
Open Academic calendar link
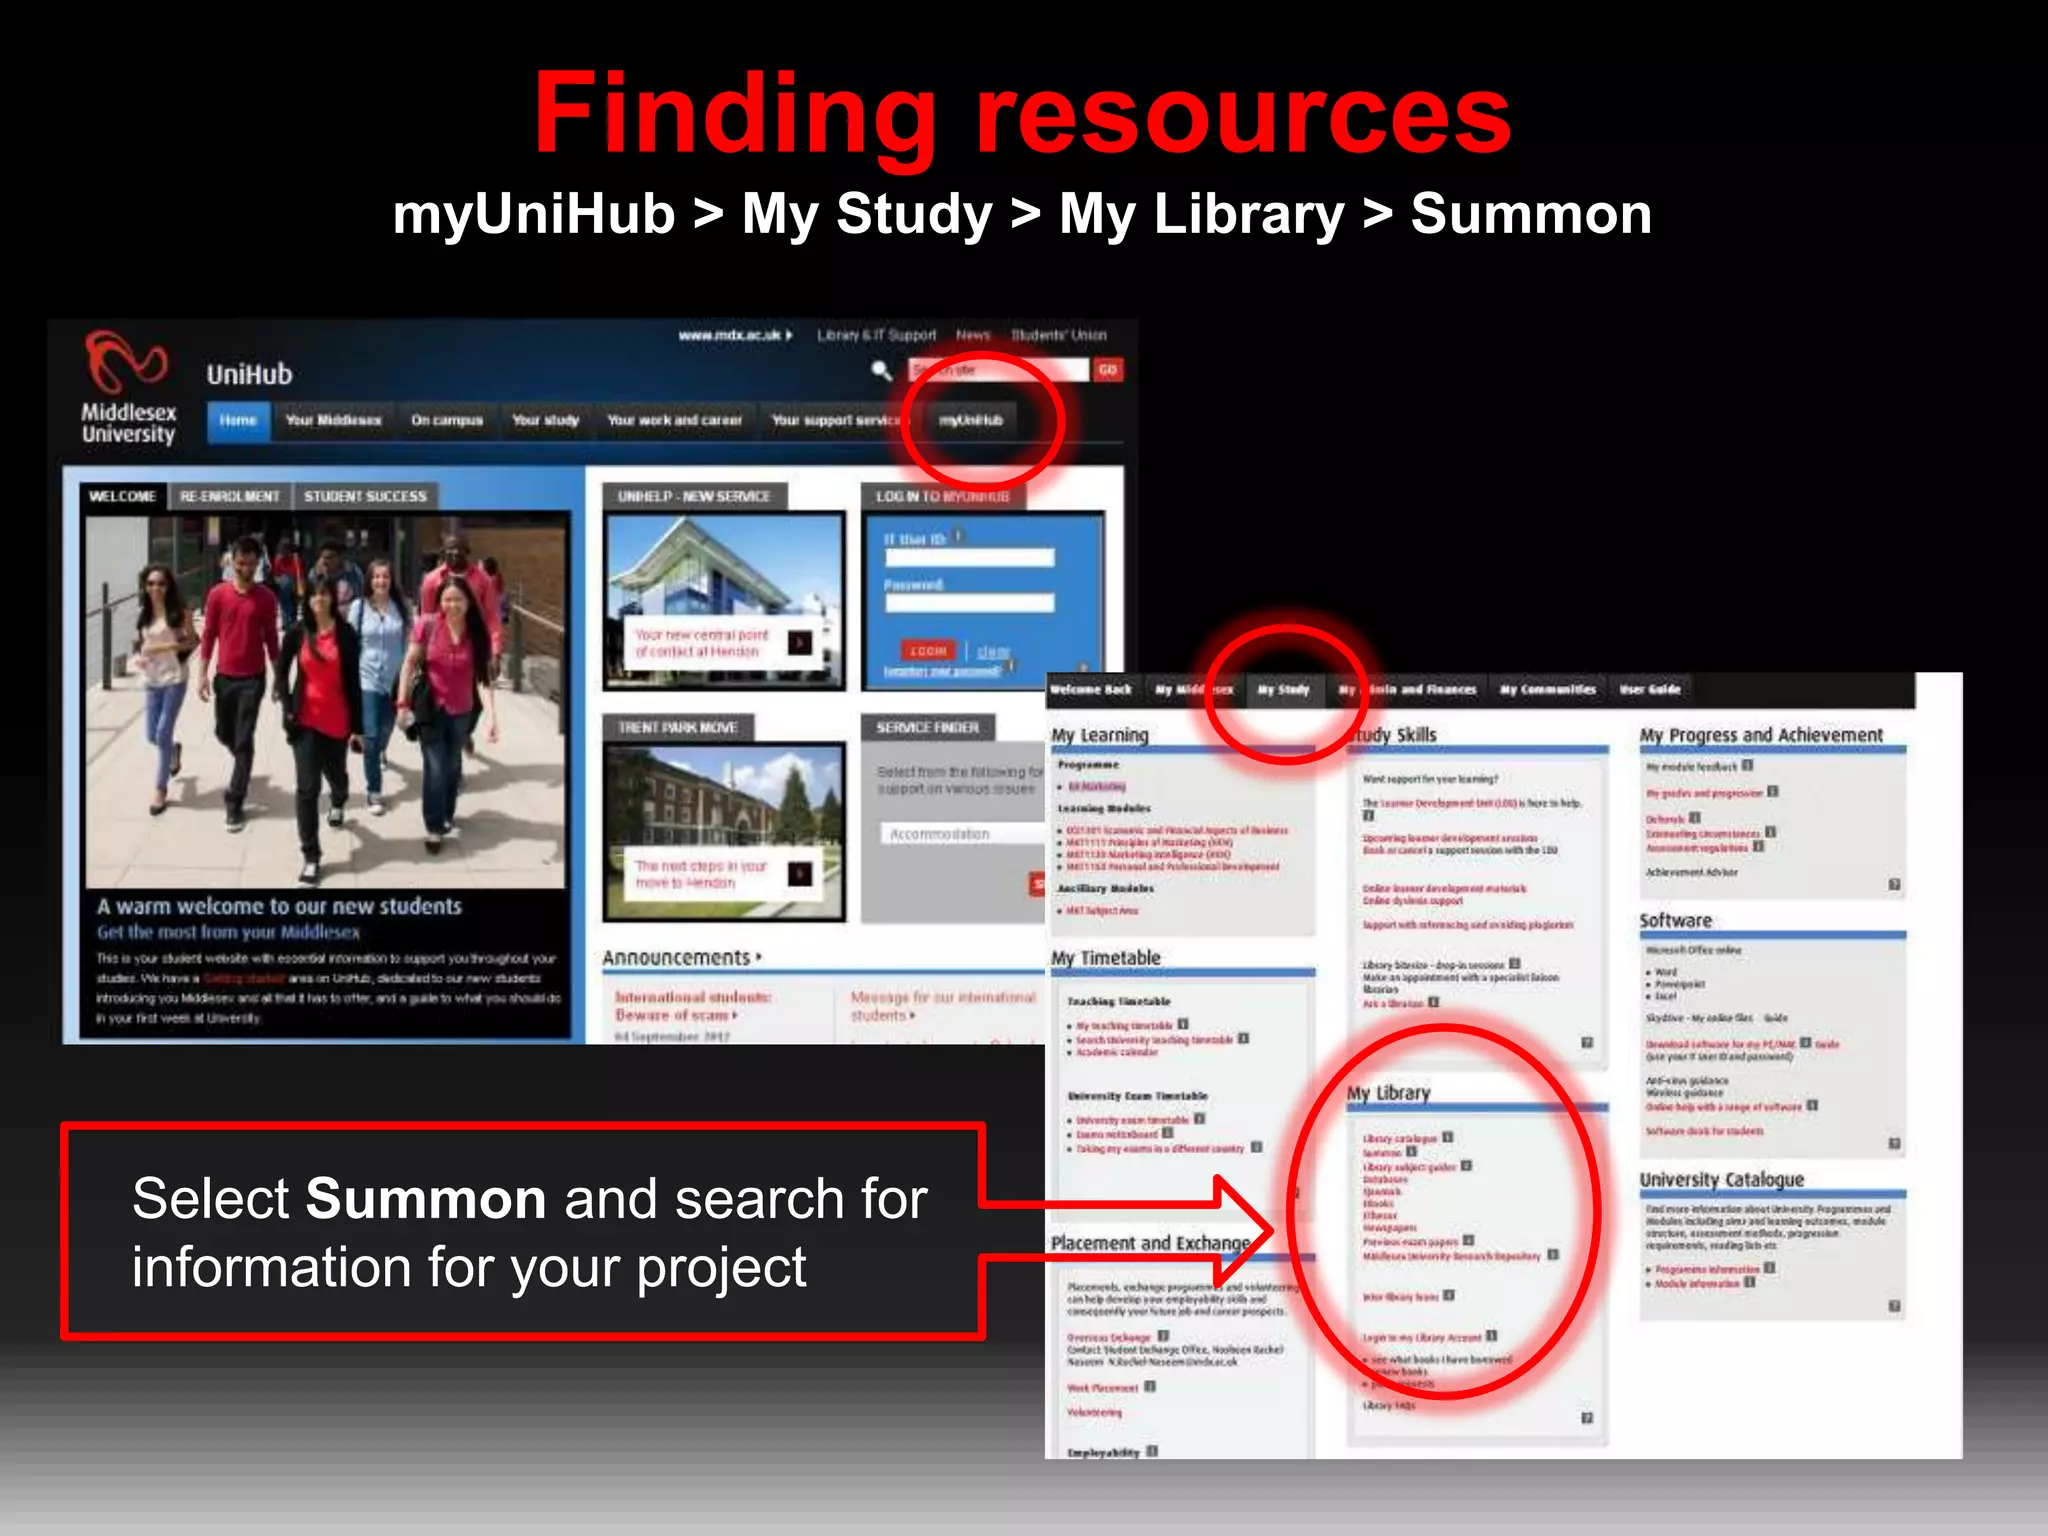coord(1117,1052)
